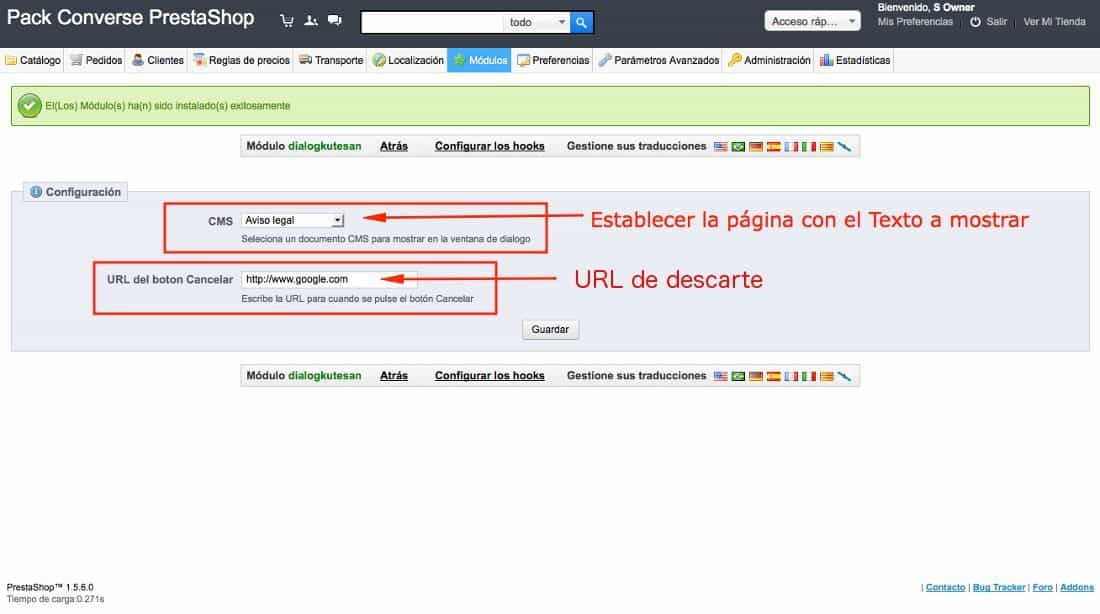
Task: Open the Reglas de precios menu
Action: tap(242, 60)
